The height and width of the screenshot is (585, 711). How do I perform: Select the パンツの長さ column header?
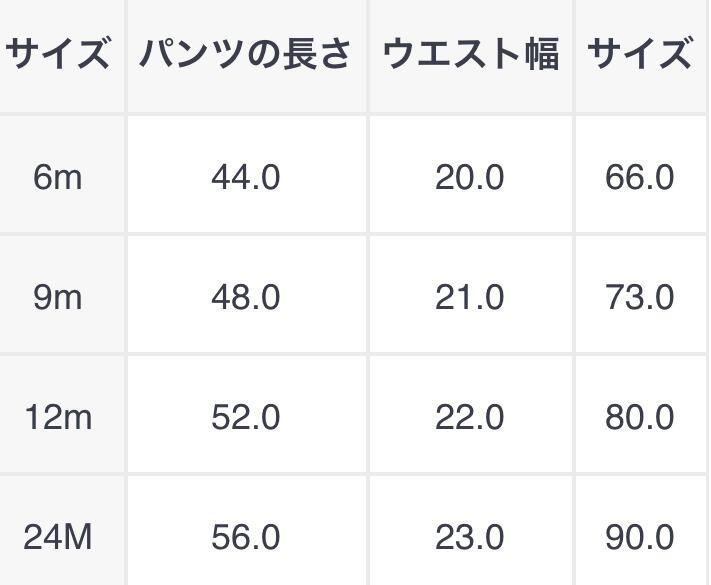246,54
